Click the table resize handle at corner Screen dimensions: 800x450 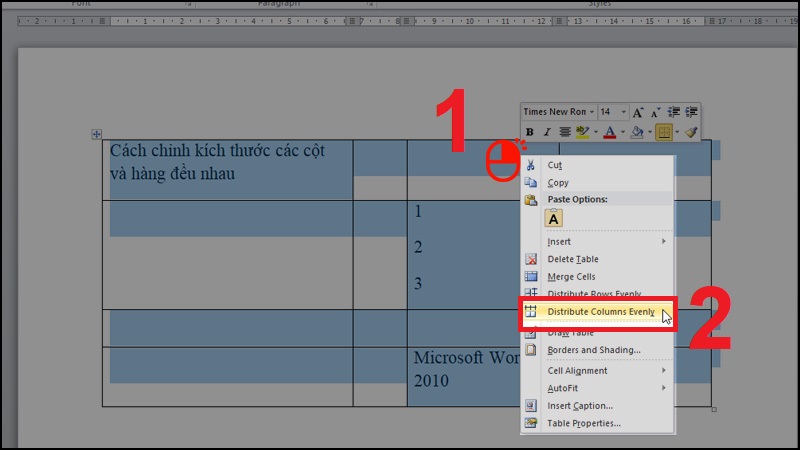click(x=714, y=409)
